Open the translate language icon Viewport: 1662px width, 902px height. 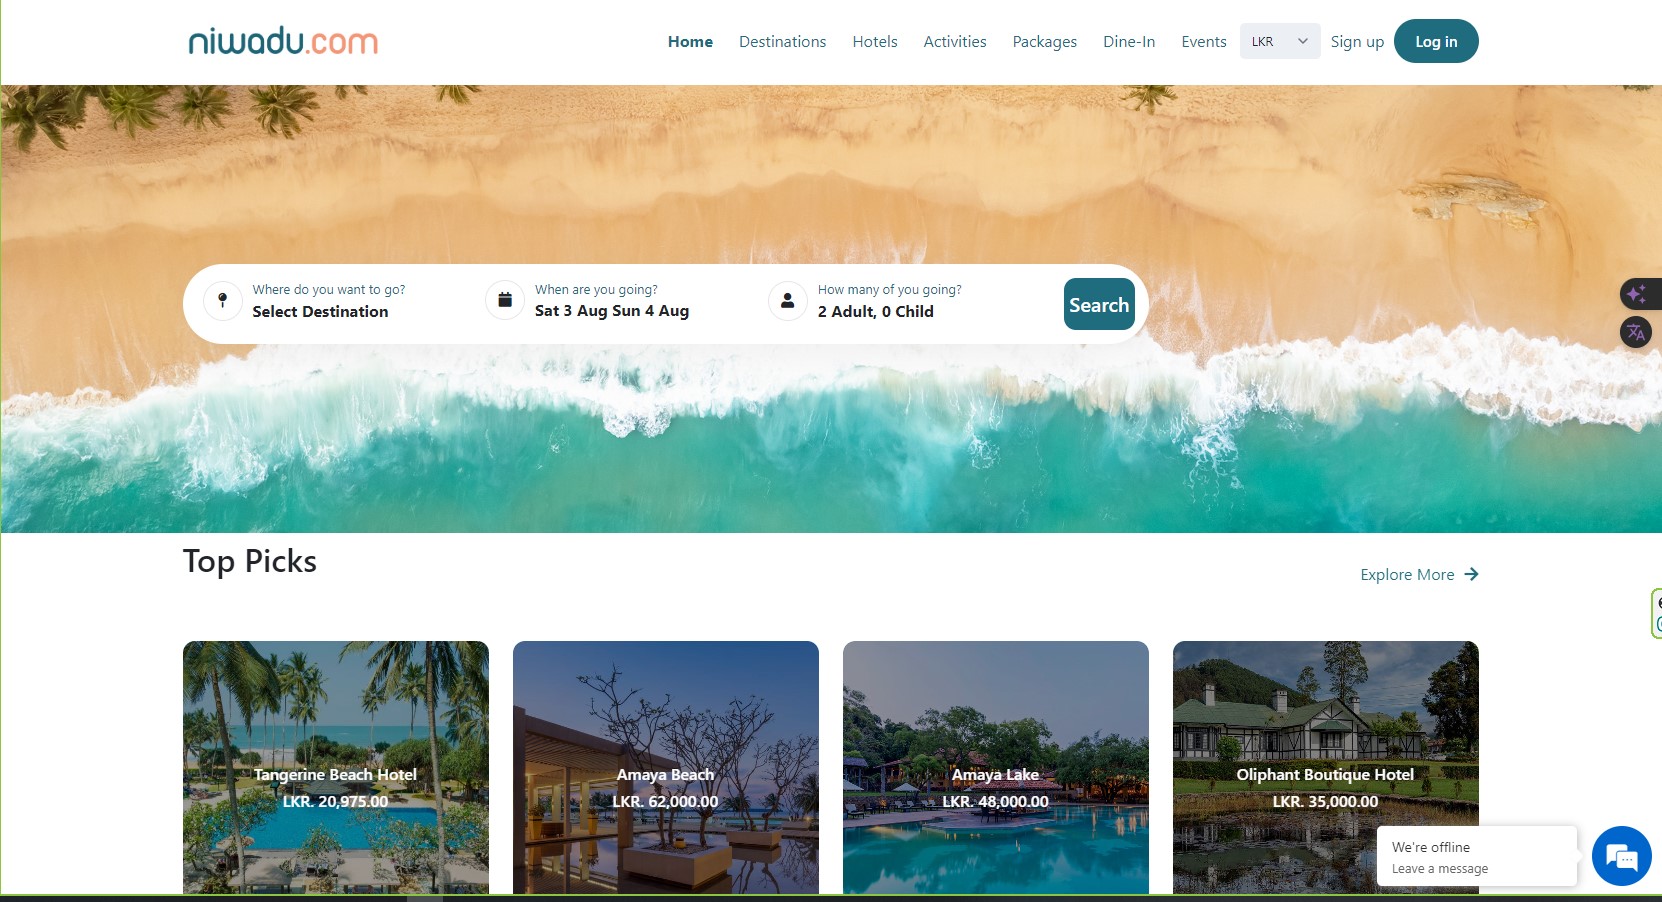pos(1636,333)
